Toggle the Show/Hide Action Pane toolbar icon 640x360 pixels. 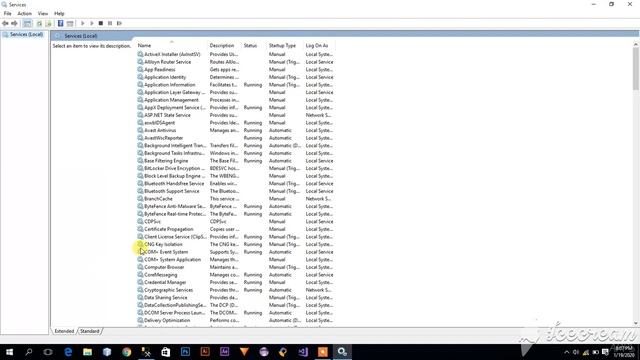click(70, 23)
